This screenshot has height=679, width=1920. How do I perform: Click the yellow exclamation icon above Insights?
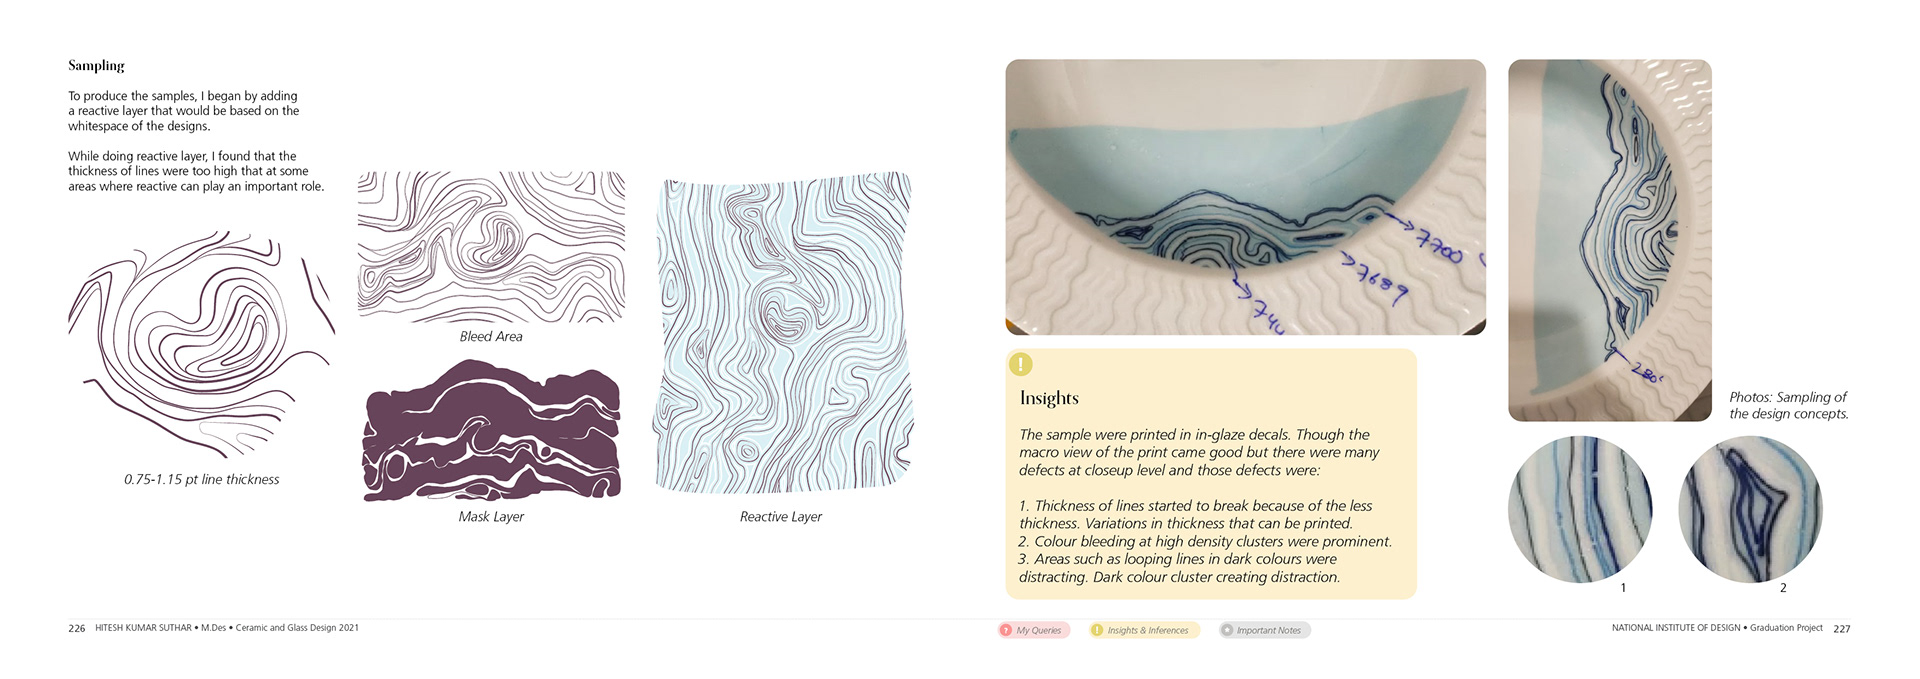pyautogui.click(x=1020, y=364)
